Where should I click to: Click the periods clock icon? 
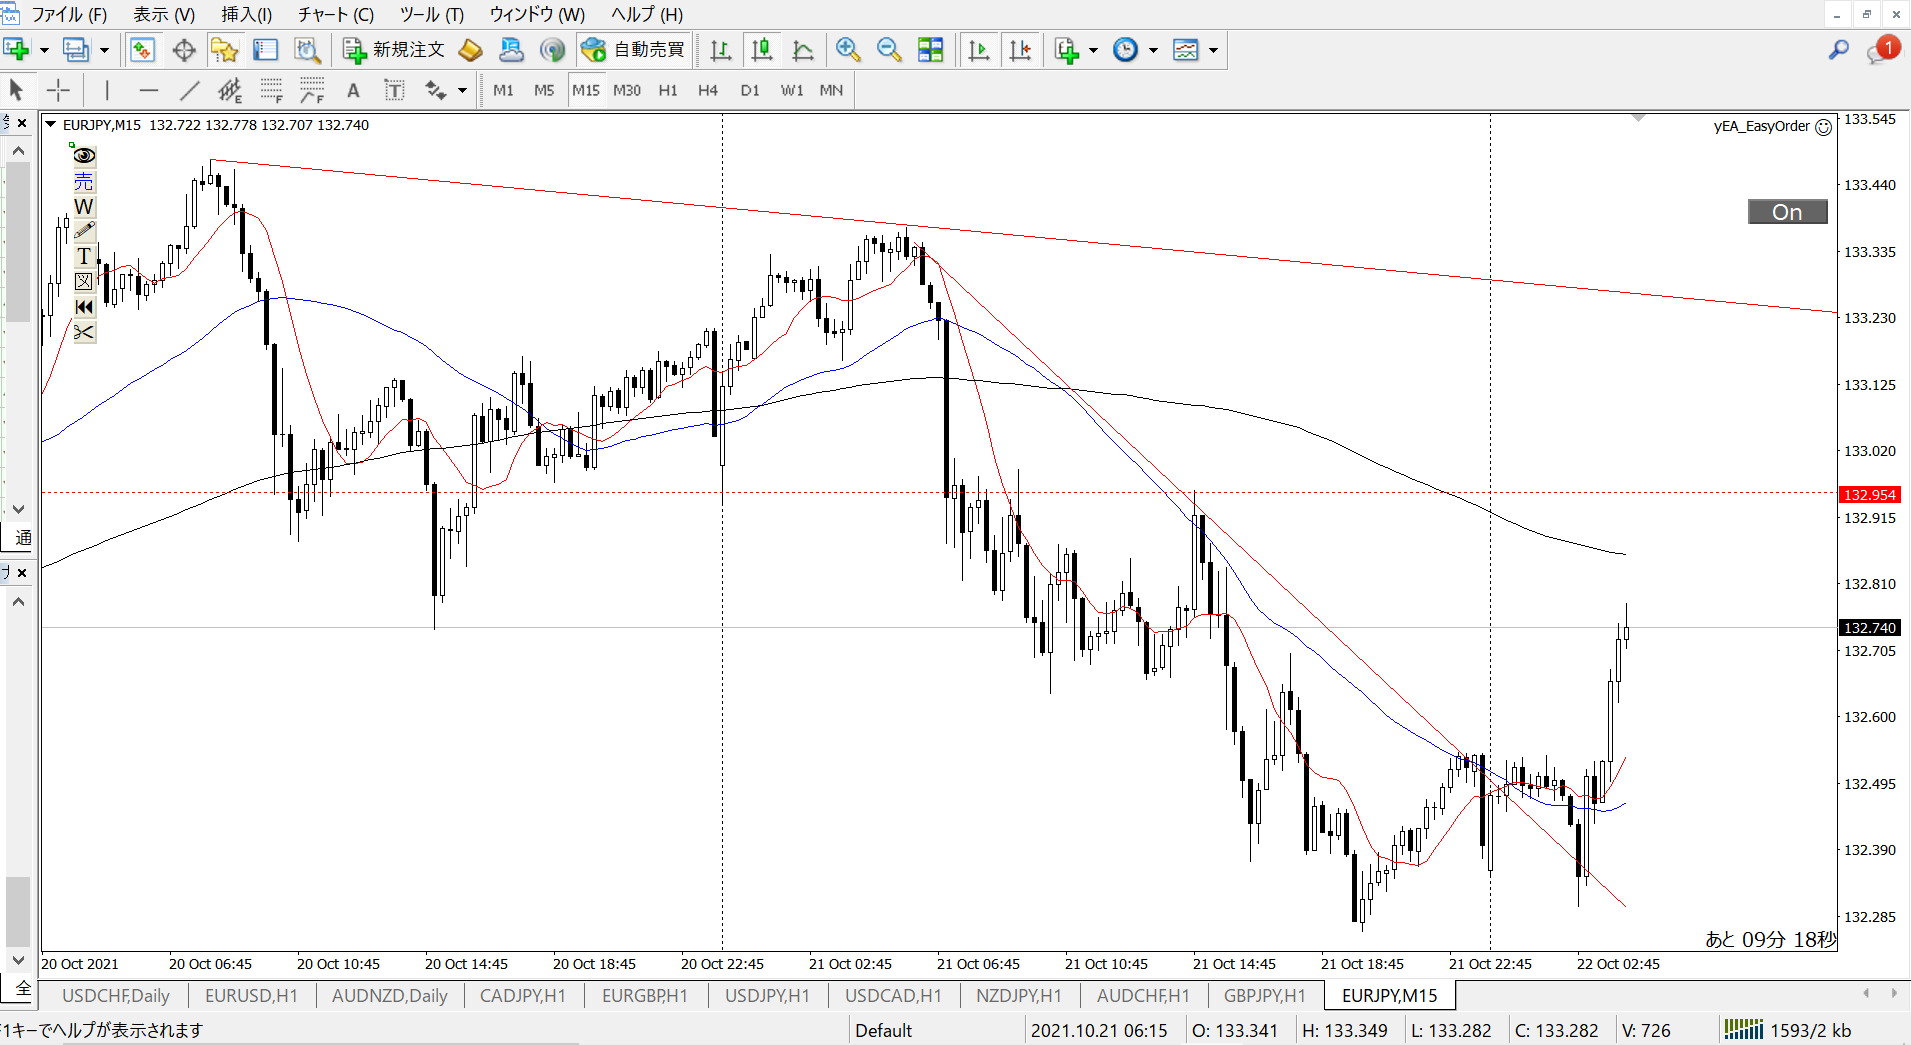1126,49
